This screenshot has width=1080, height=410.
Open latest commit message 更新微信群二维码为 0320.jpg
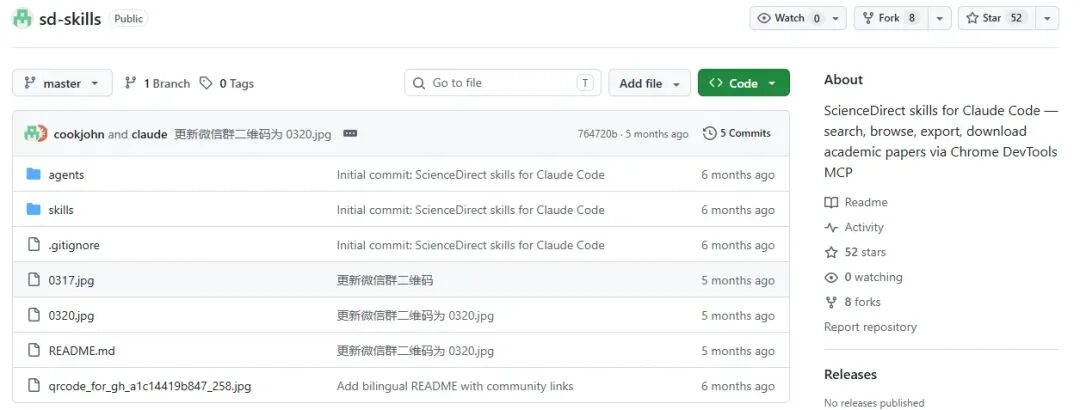click(253, 134)
